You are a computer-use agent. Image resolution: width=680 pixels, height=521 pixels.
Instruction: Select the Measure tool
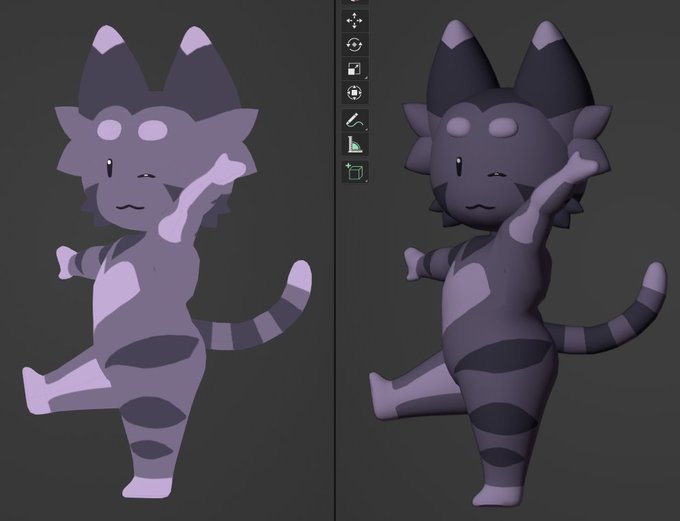[355, 144]
